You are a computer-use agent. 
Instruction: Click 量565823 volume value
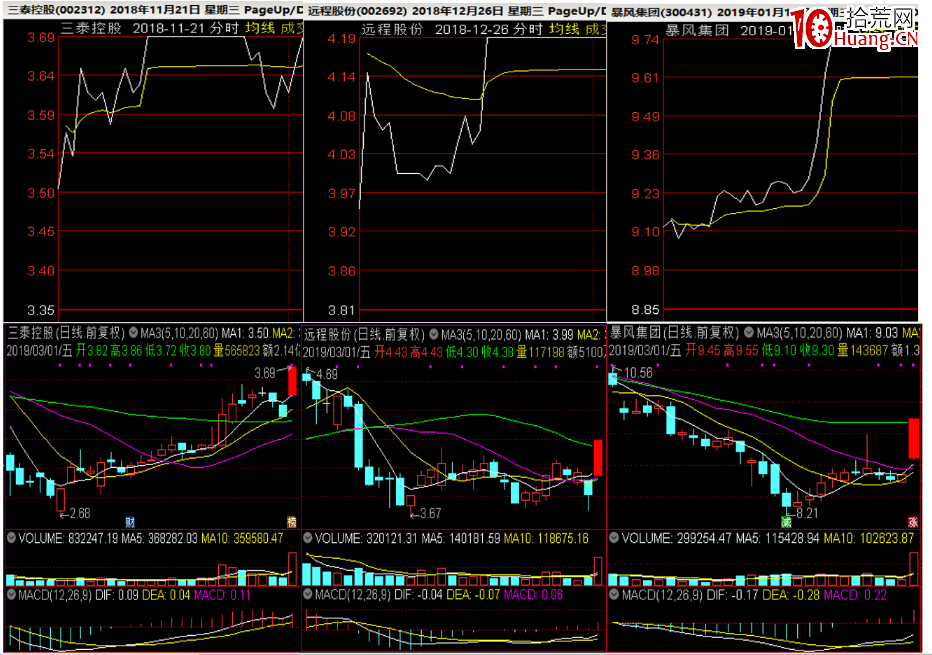click(237, 351)
